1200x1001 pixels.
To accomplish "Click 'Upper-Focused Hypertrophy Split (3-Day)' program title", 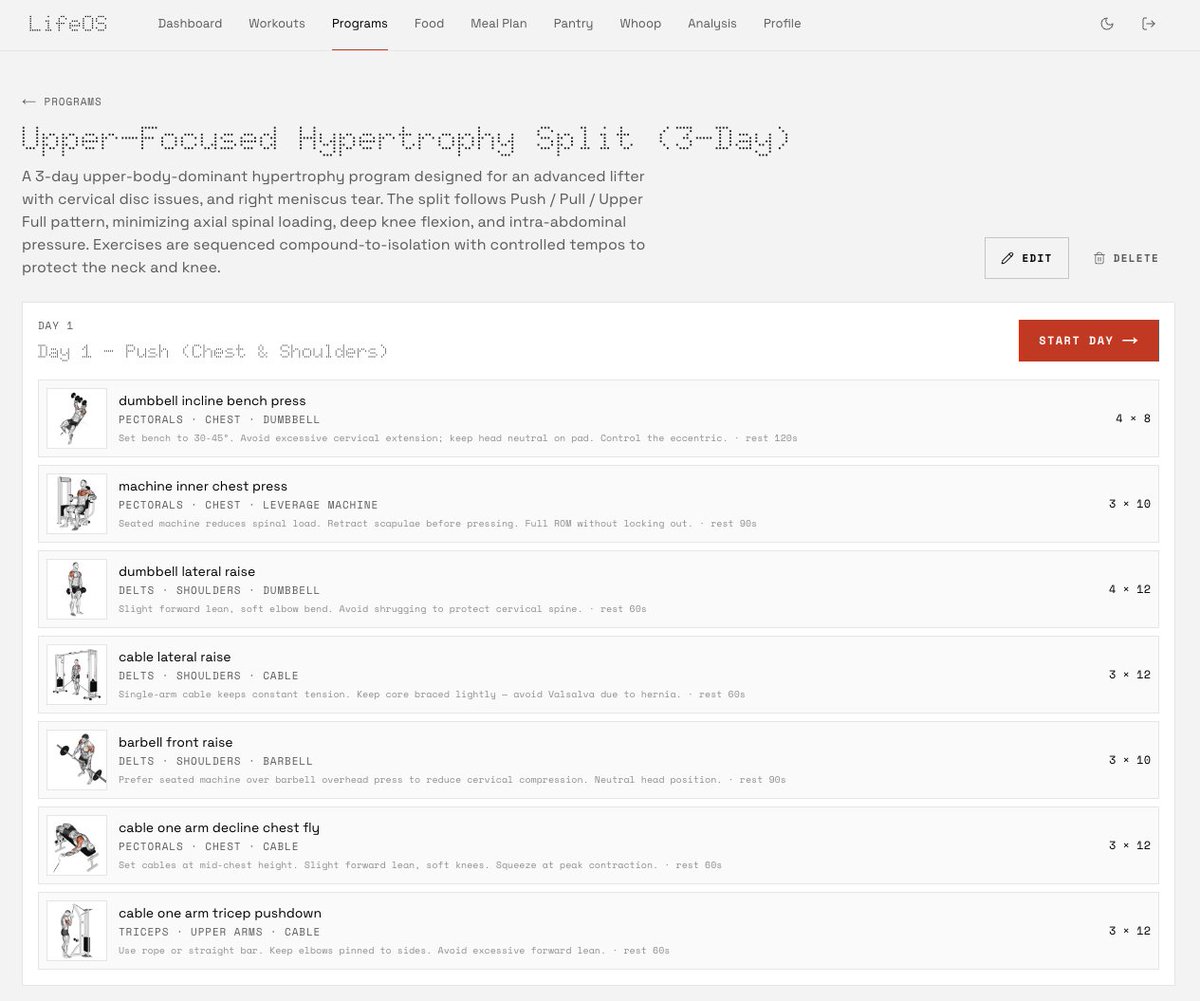I will 406,139.
